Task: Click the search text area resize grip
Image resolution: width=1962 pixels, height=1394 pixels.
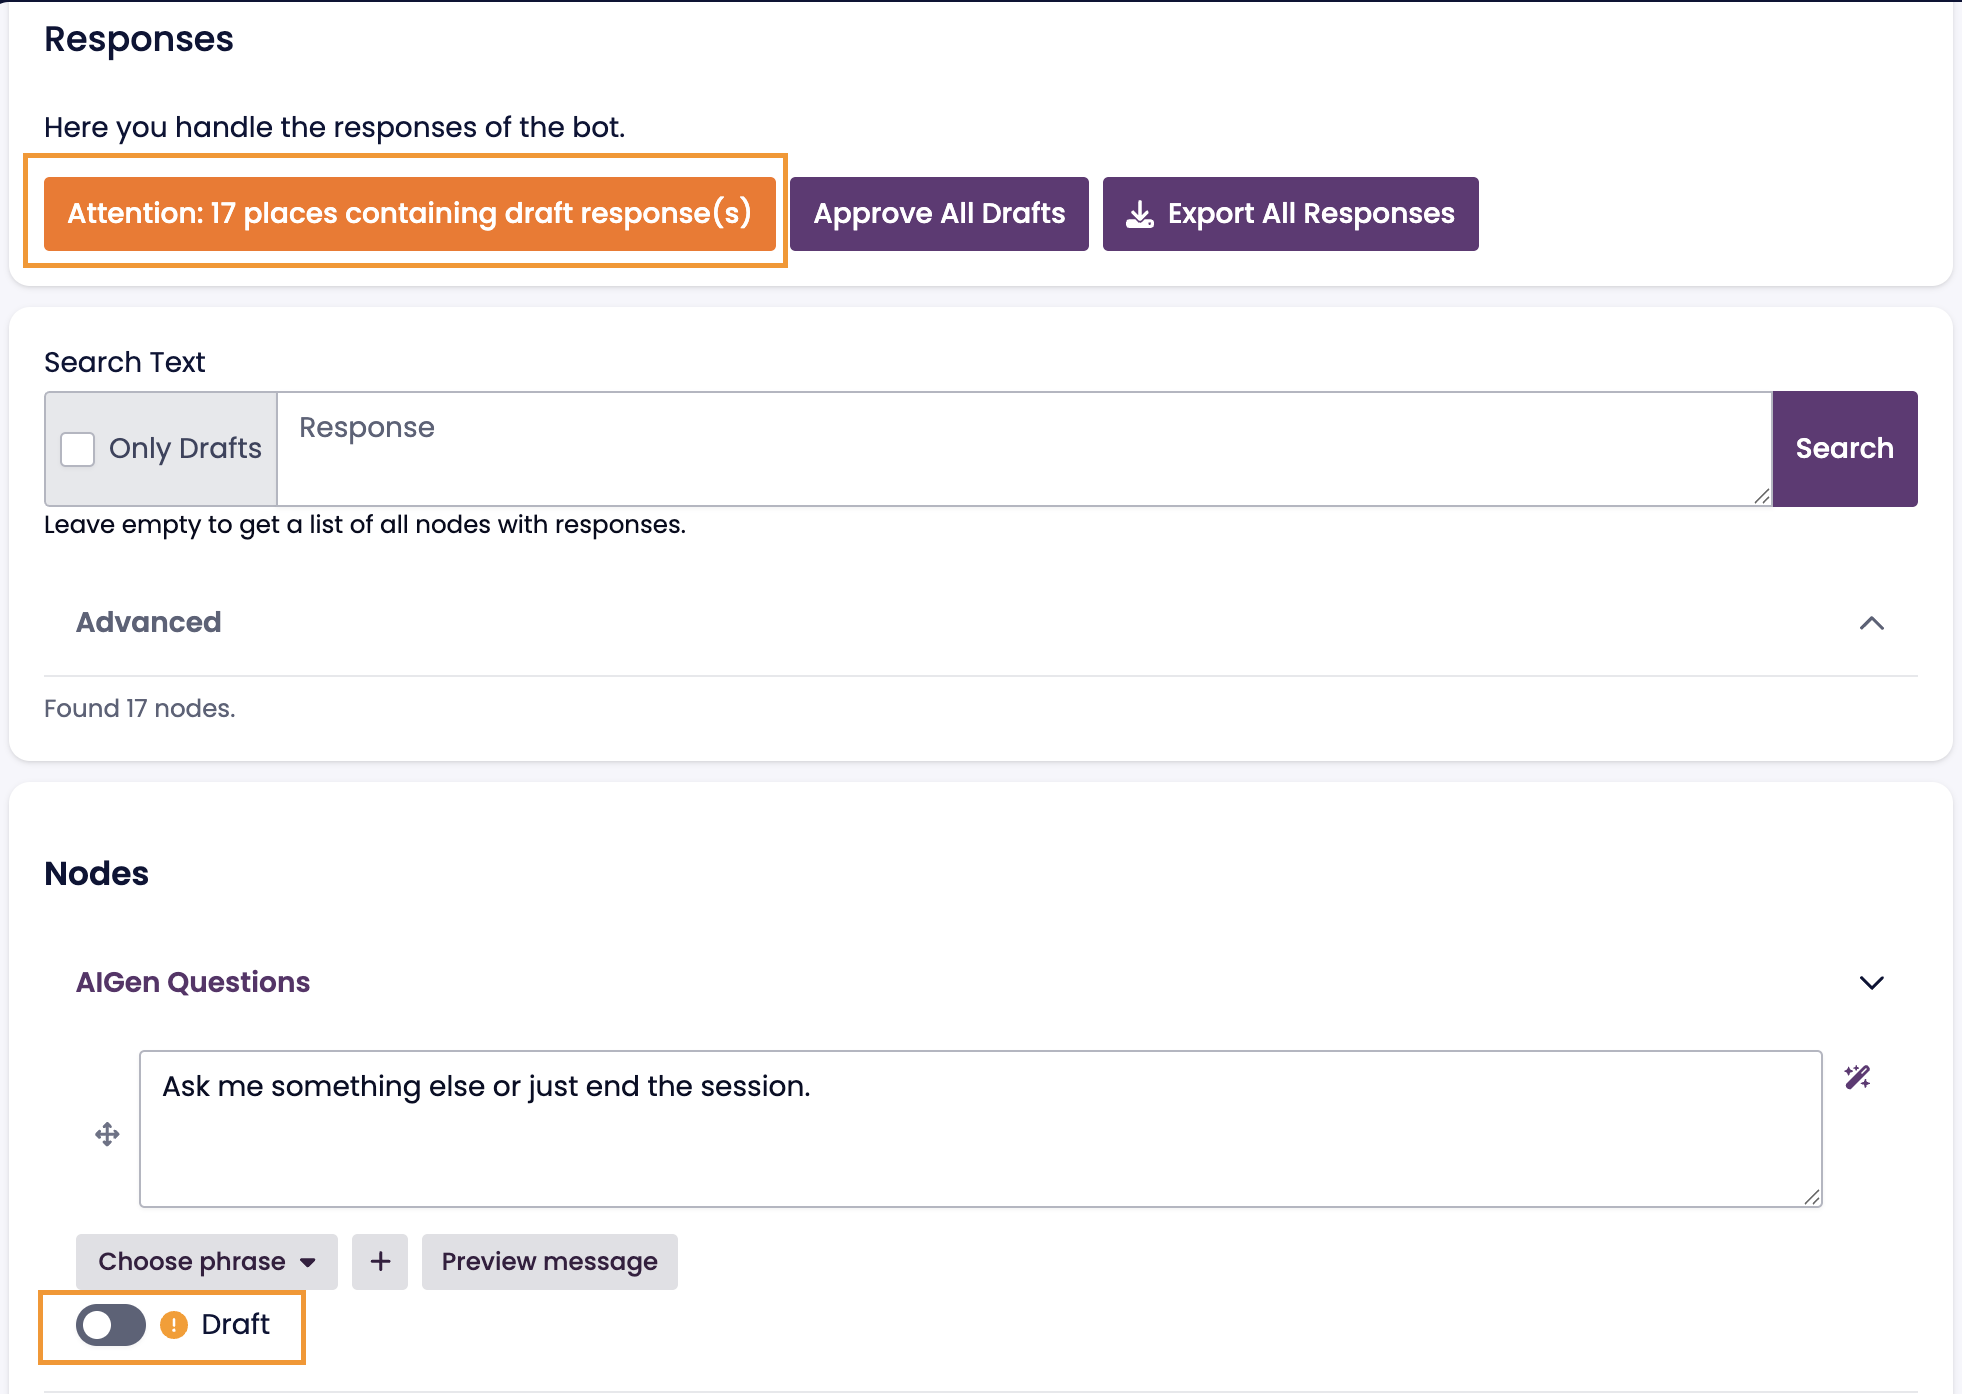Action: click(1761, 496)
